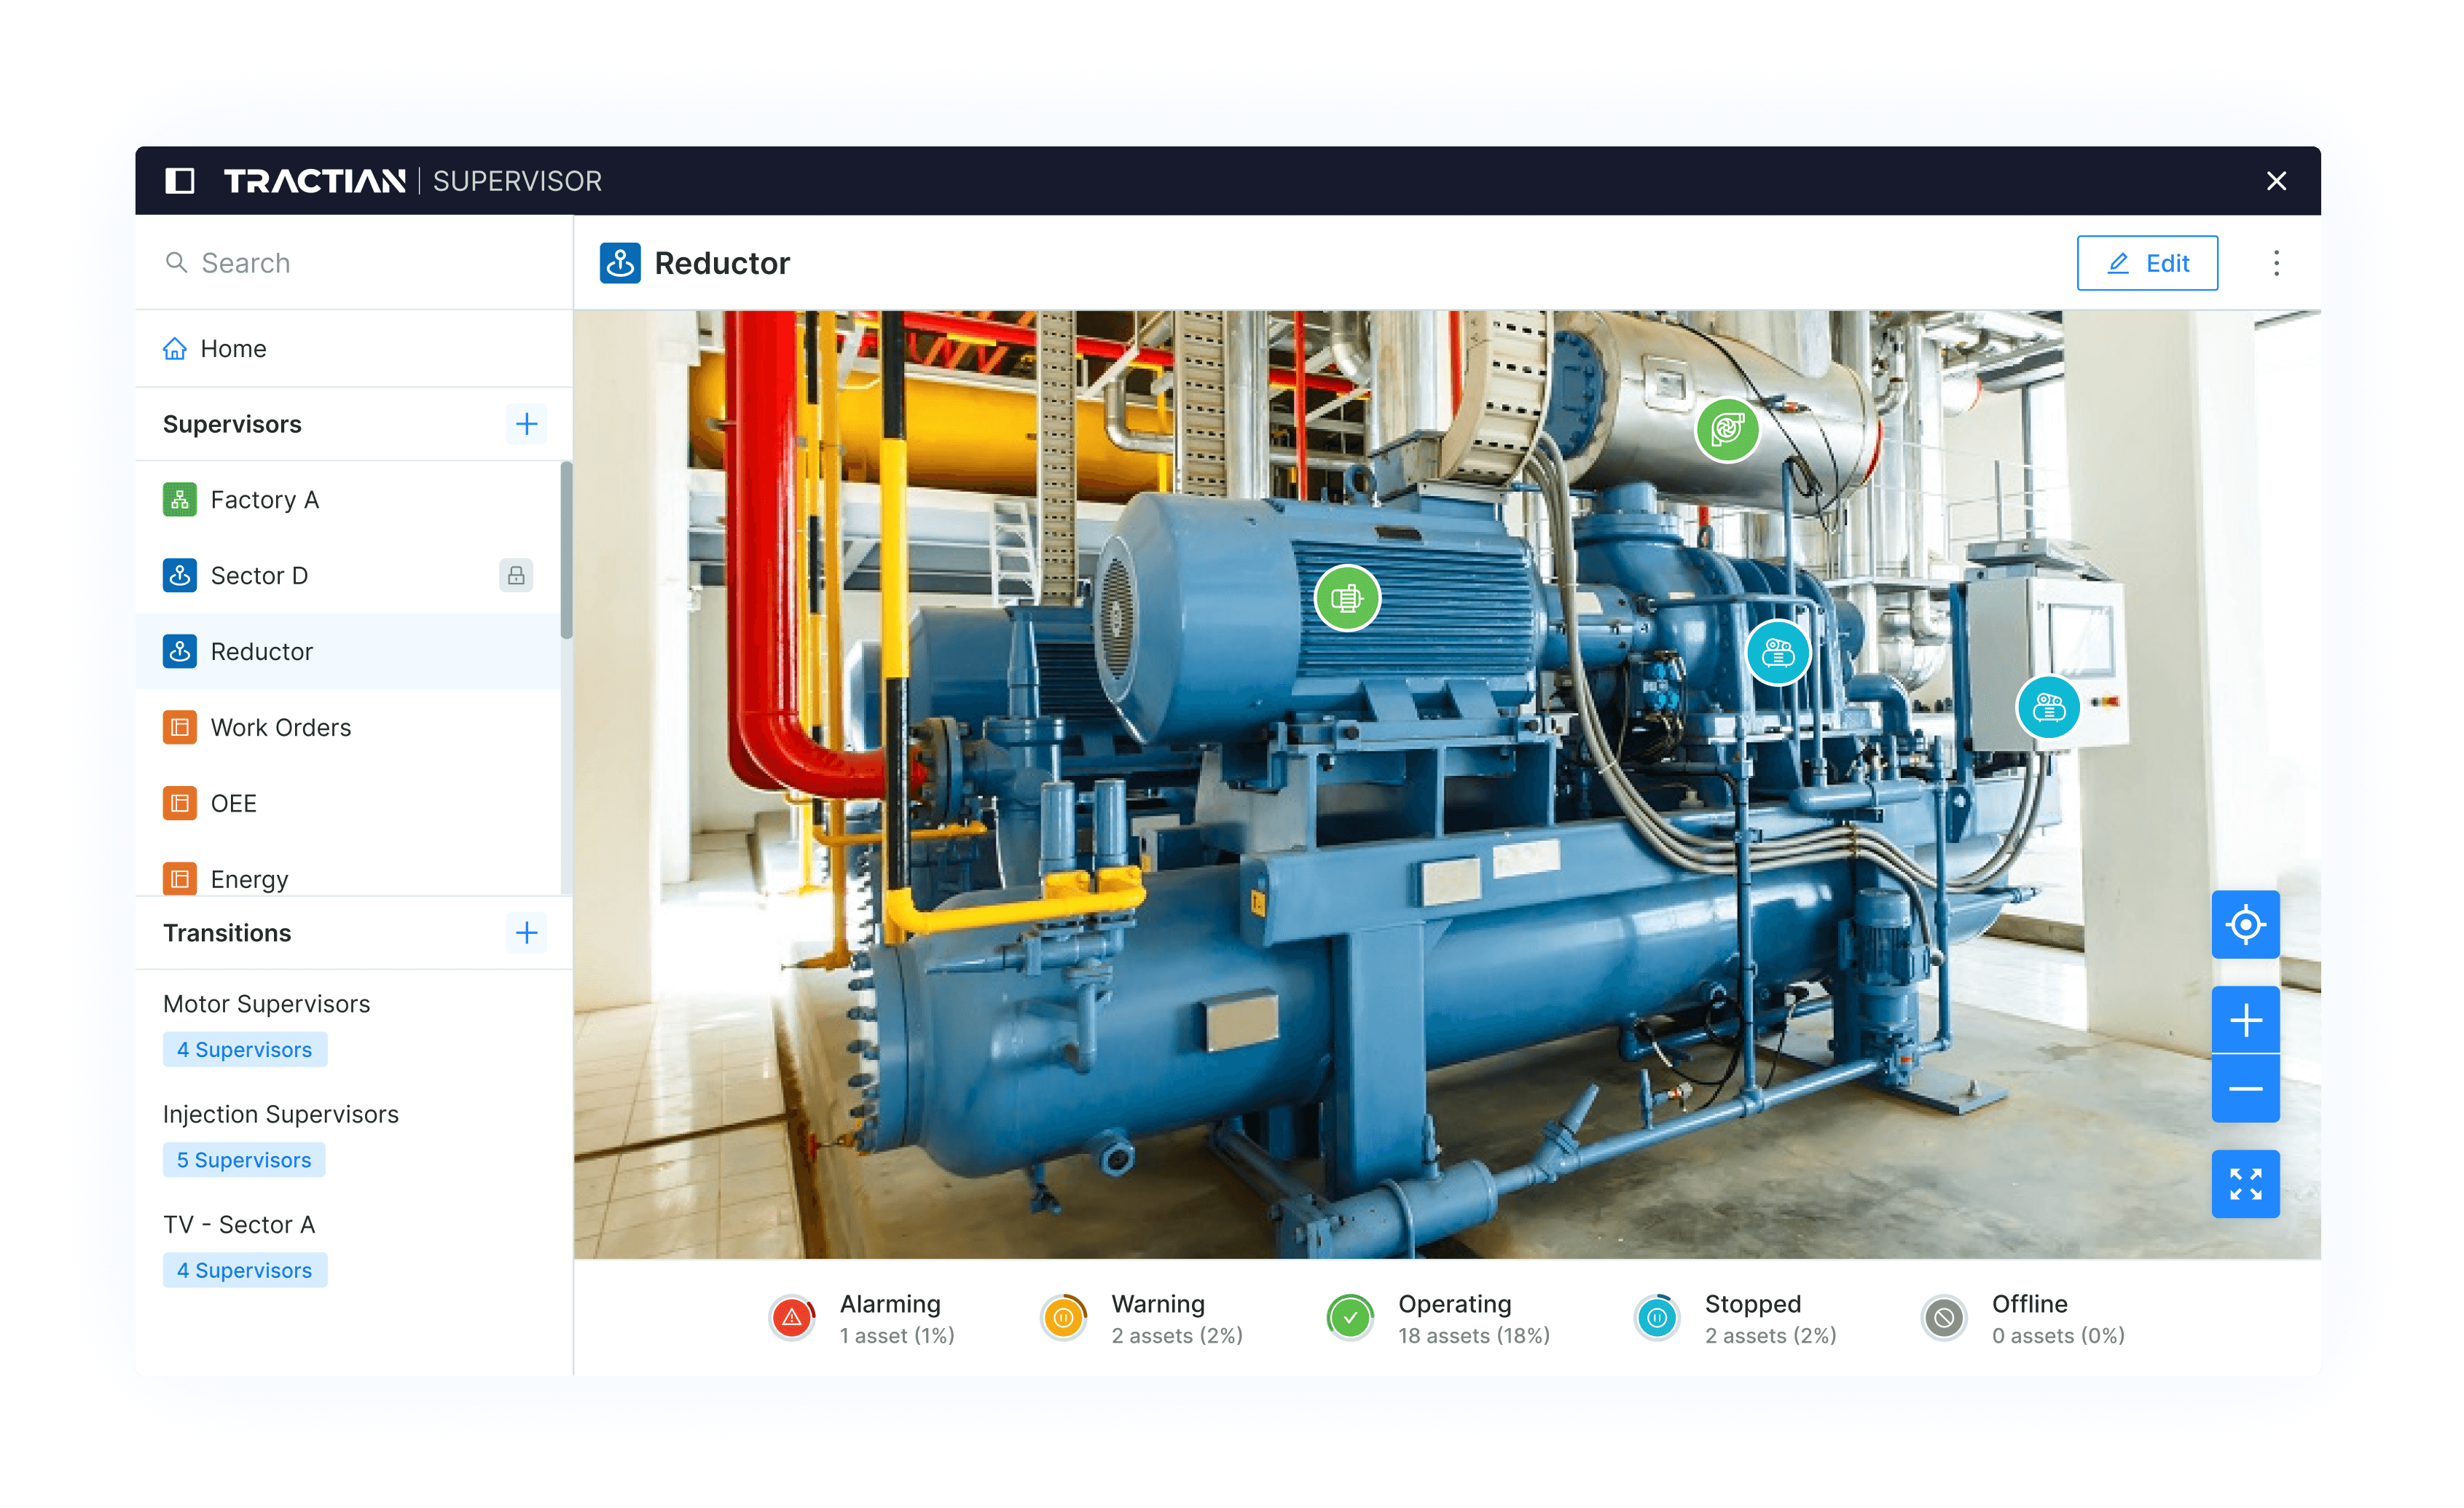The image size is (2464, 1508).
Task: Click the Edit button
Action: pyautogui.click(x=2146, y=263)
